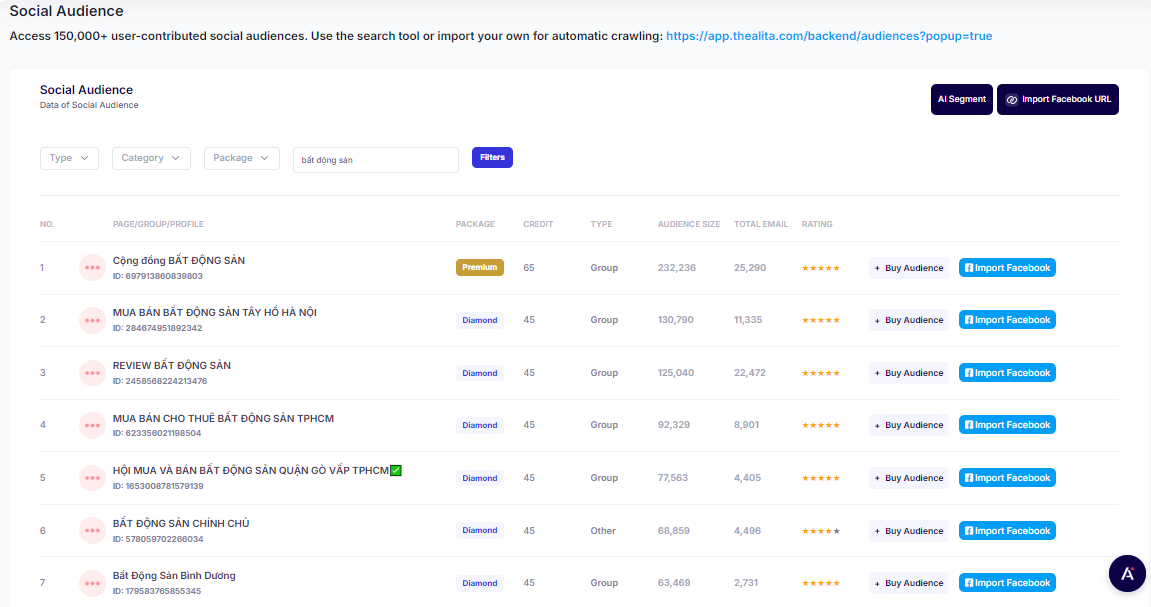The height and width of the screenshot is (607, 1151).
Task: Click the avatar icon for Cộng đồng BẤT ĐỘNG SẢN
Action: pos(92,268)
